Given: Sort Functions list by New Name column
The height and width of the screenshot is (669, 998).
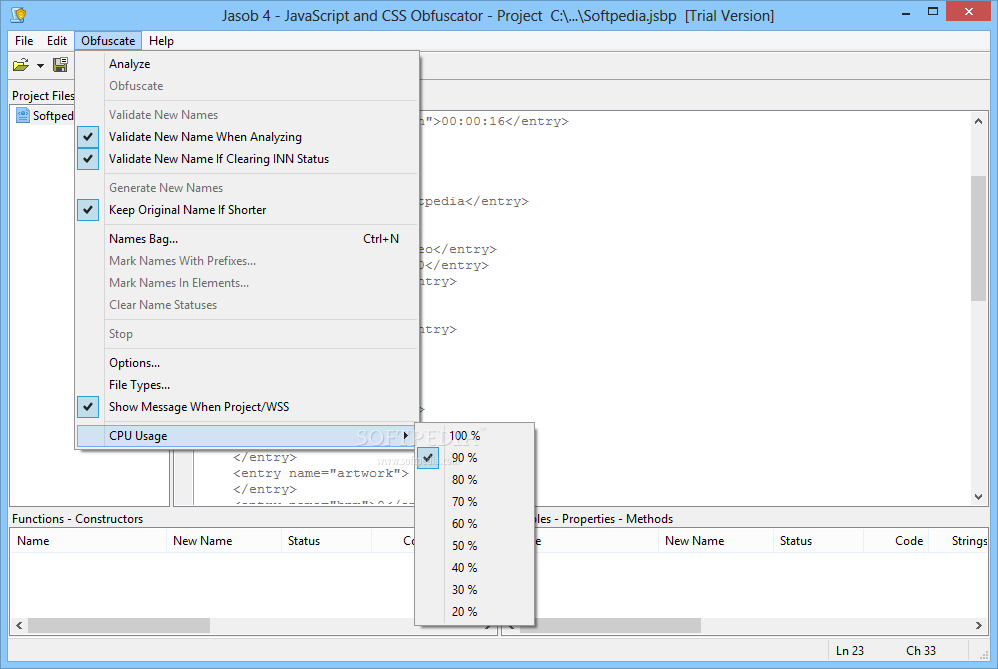Looking at the screenshot, I should click(223, 540).
